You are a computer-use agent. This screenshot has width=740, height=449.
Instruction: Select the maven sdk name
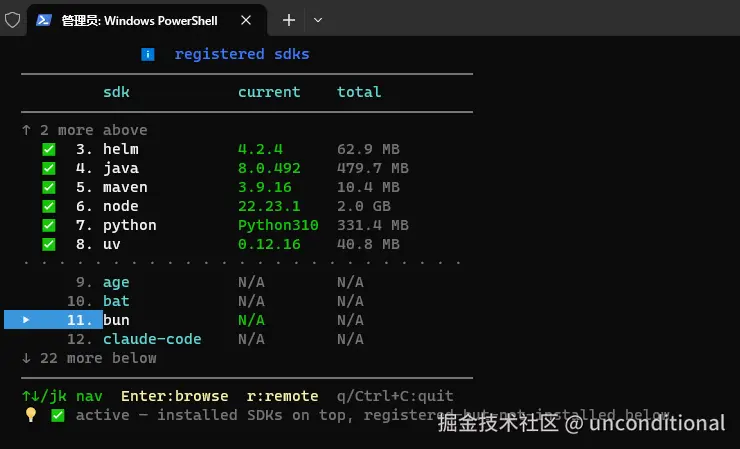click(x=125, y=187)
